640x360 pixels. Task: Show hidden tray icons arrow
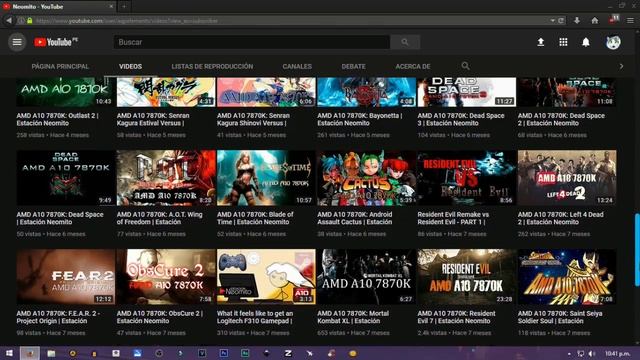569,353
